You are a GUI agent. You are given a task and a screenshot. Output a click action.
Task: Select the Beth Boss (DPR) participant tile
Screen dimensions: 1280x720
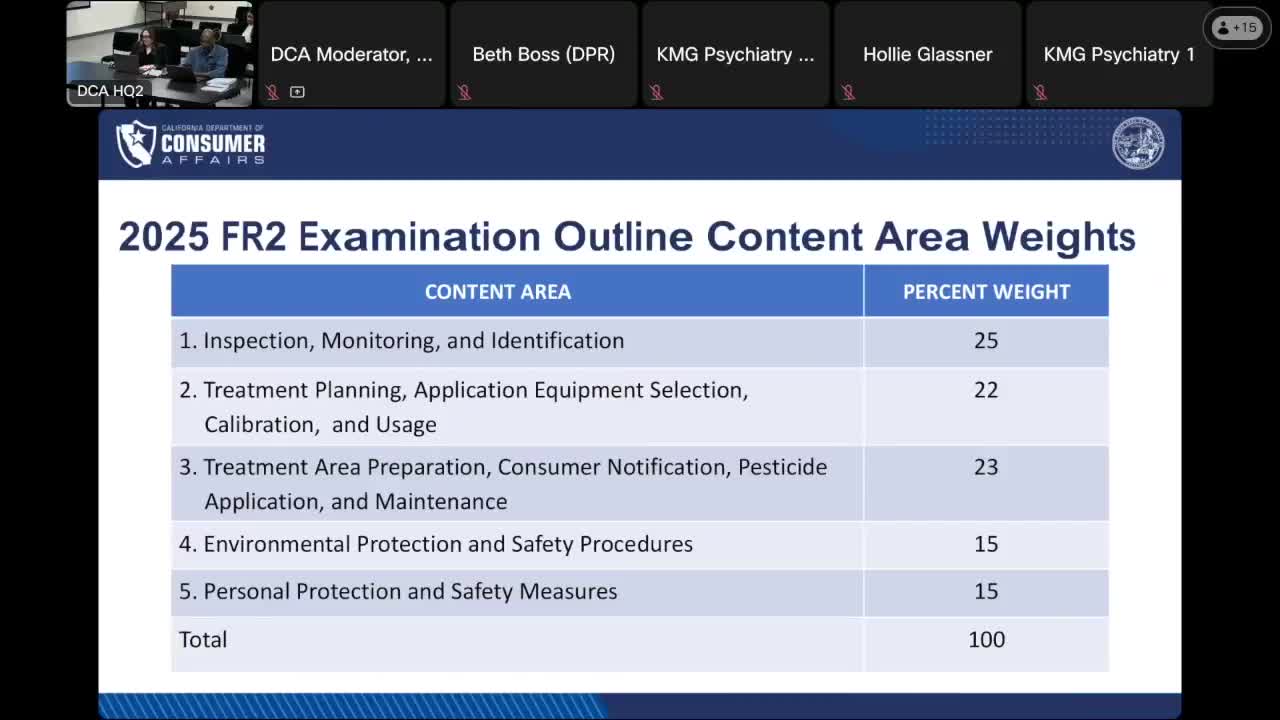point(543,53)
